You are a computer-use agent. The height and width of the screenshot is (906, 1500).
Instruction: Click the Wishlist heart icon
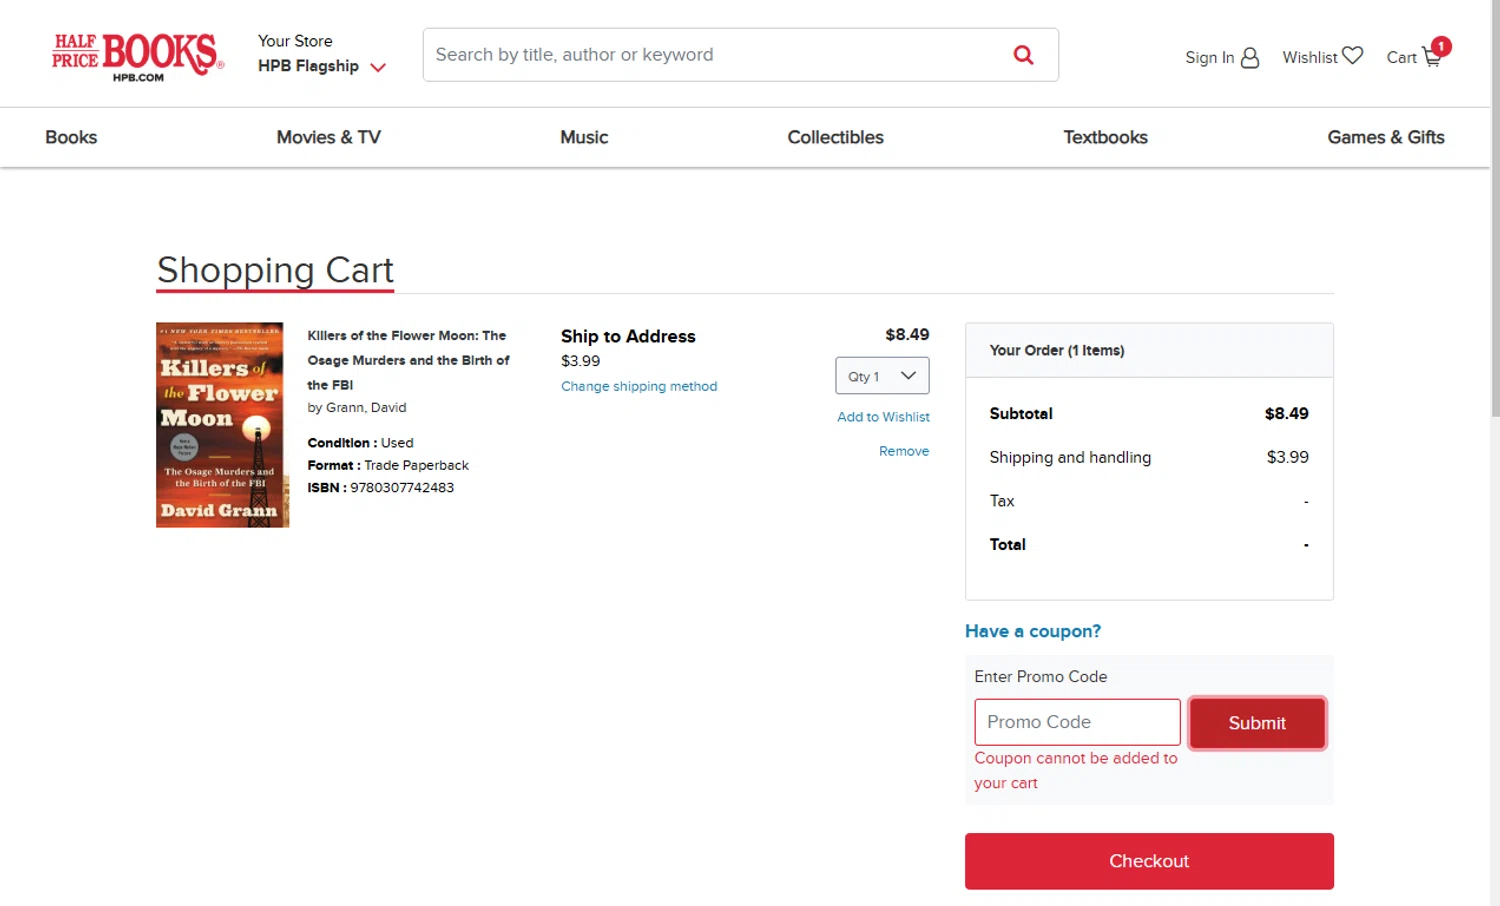tap(1352, 56)
